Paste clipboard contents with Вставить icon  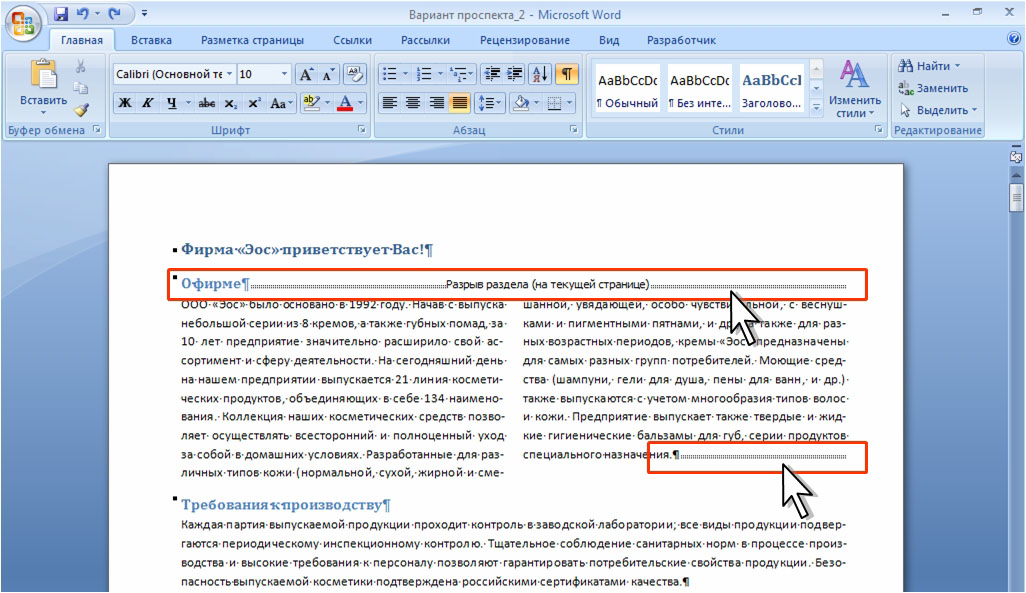(x=43, y=75)
